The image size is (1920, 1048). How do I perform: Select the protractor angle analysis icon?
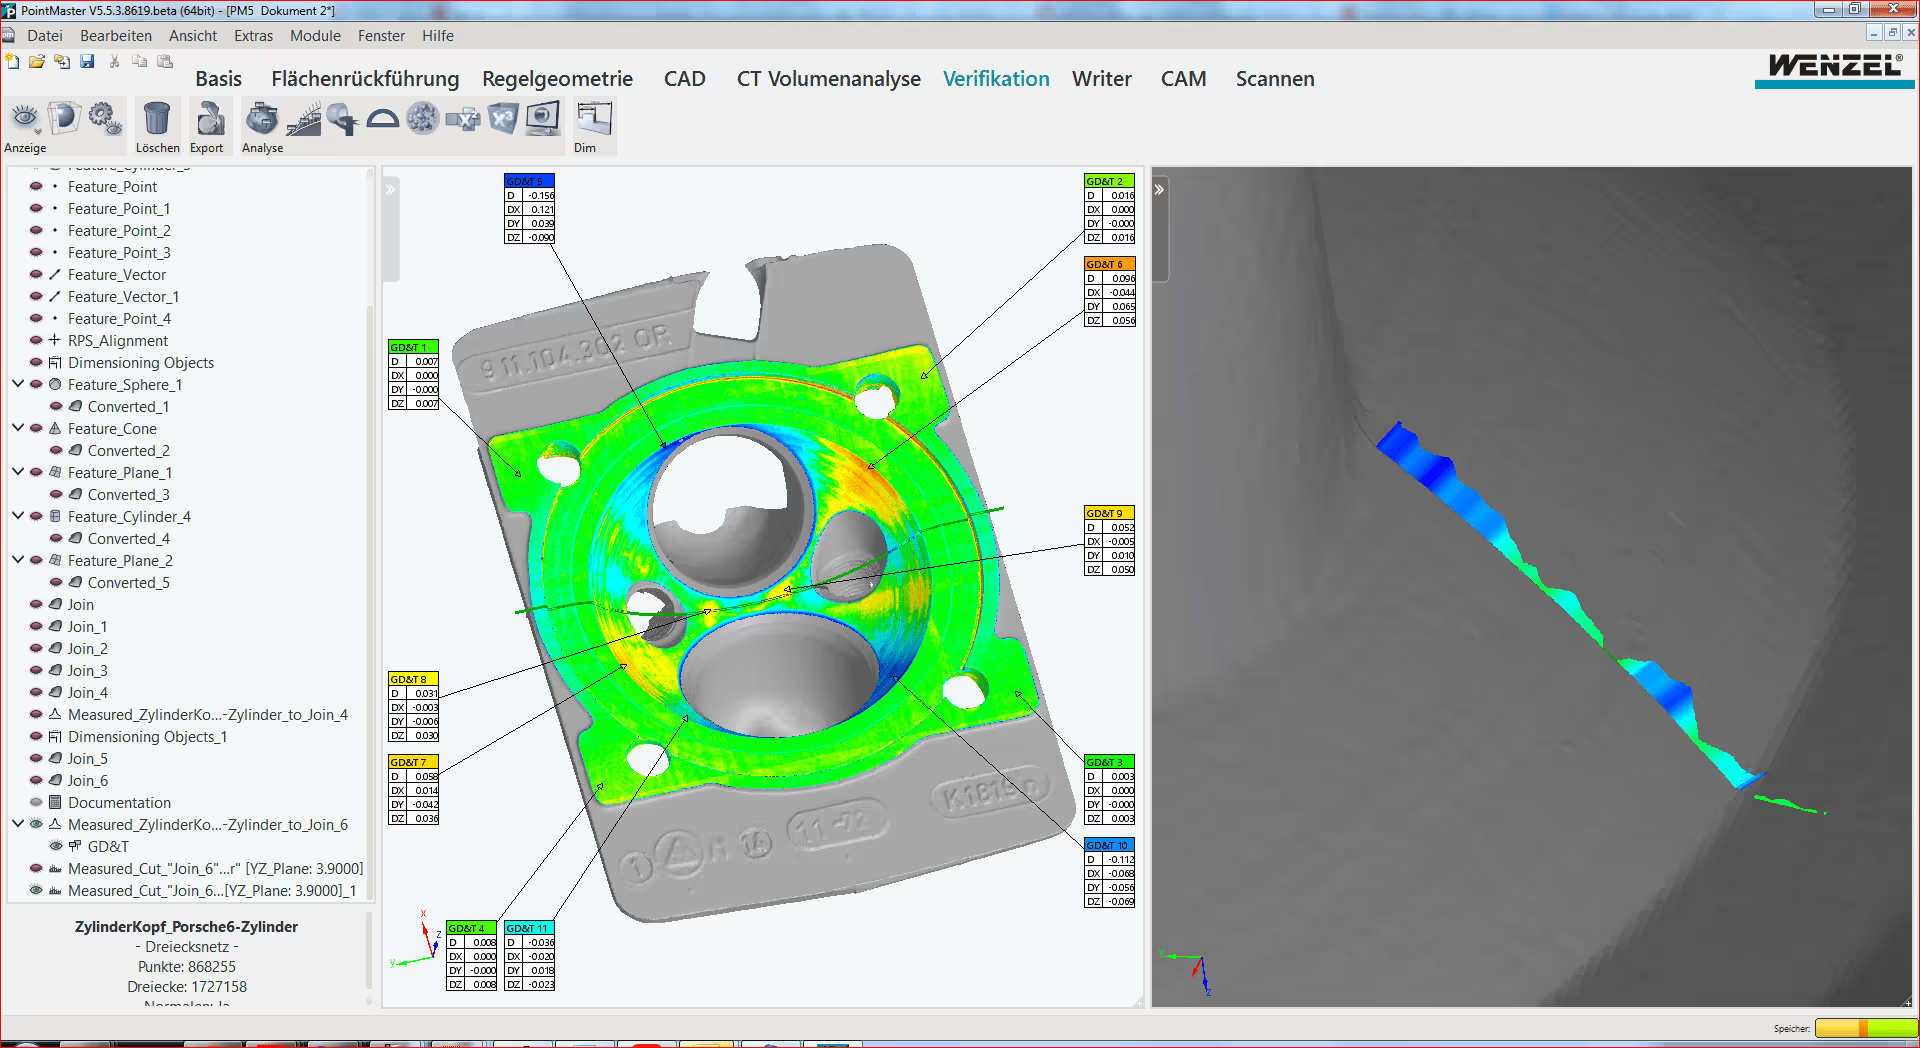tap(383, 119)
